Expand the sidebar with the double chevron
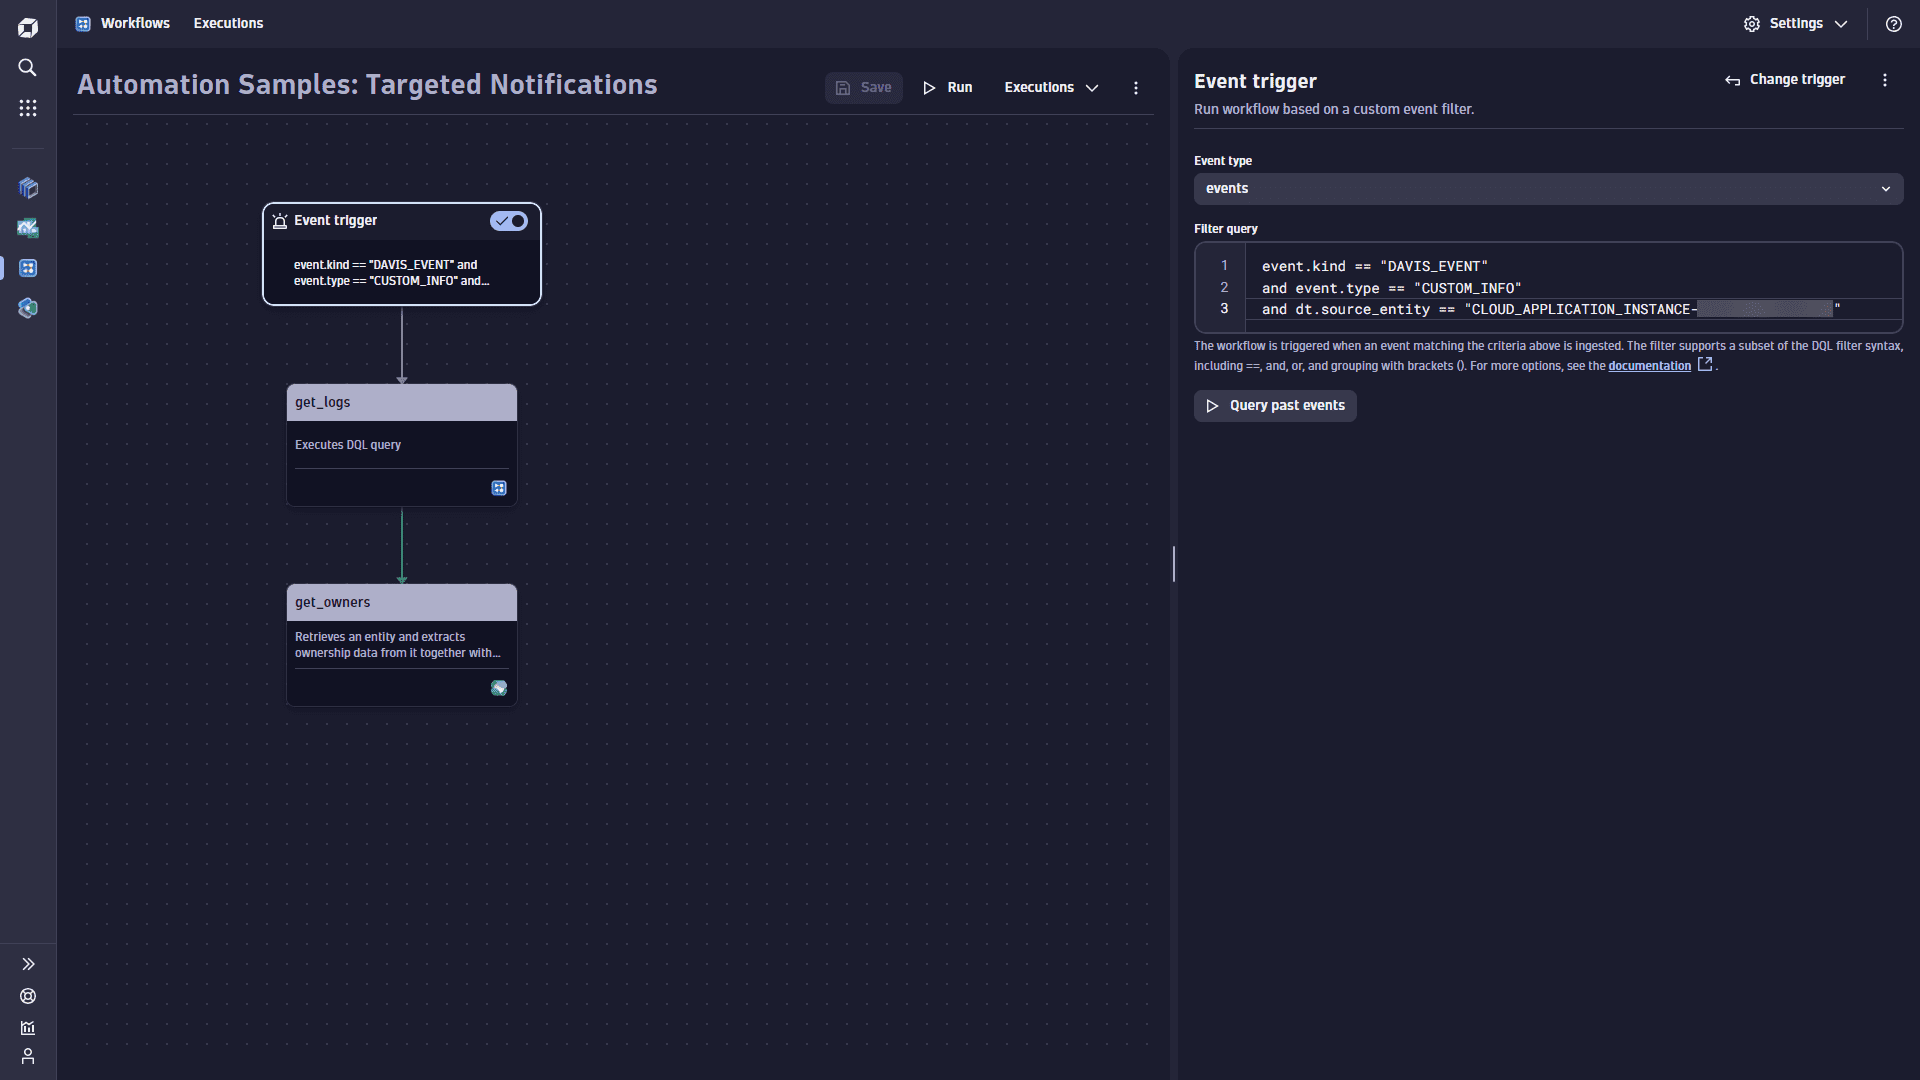Image resolution: width=1920 pixels, height=1080 pixels. (x=28, y=964)
